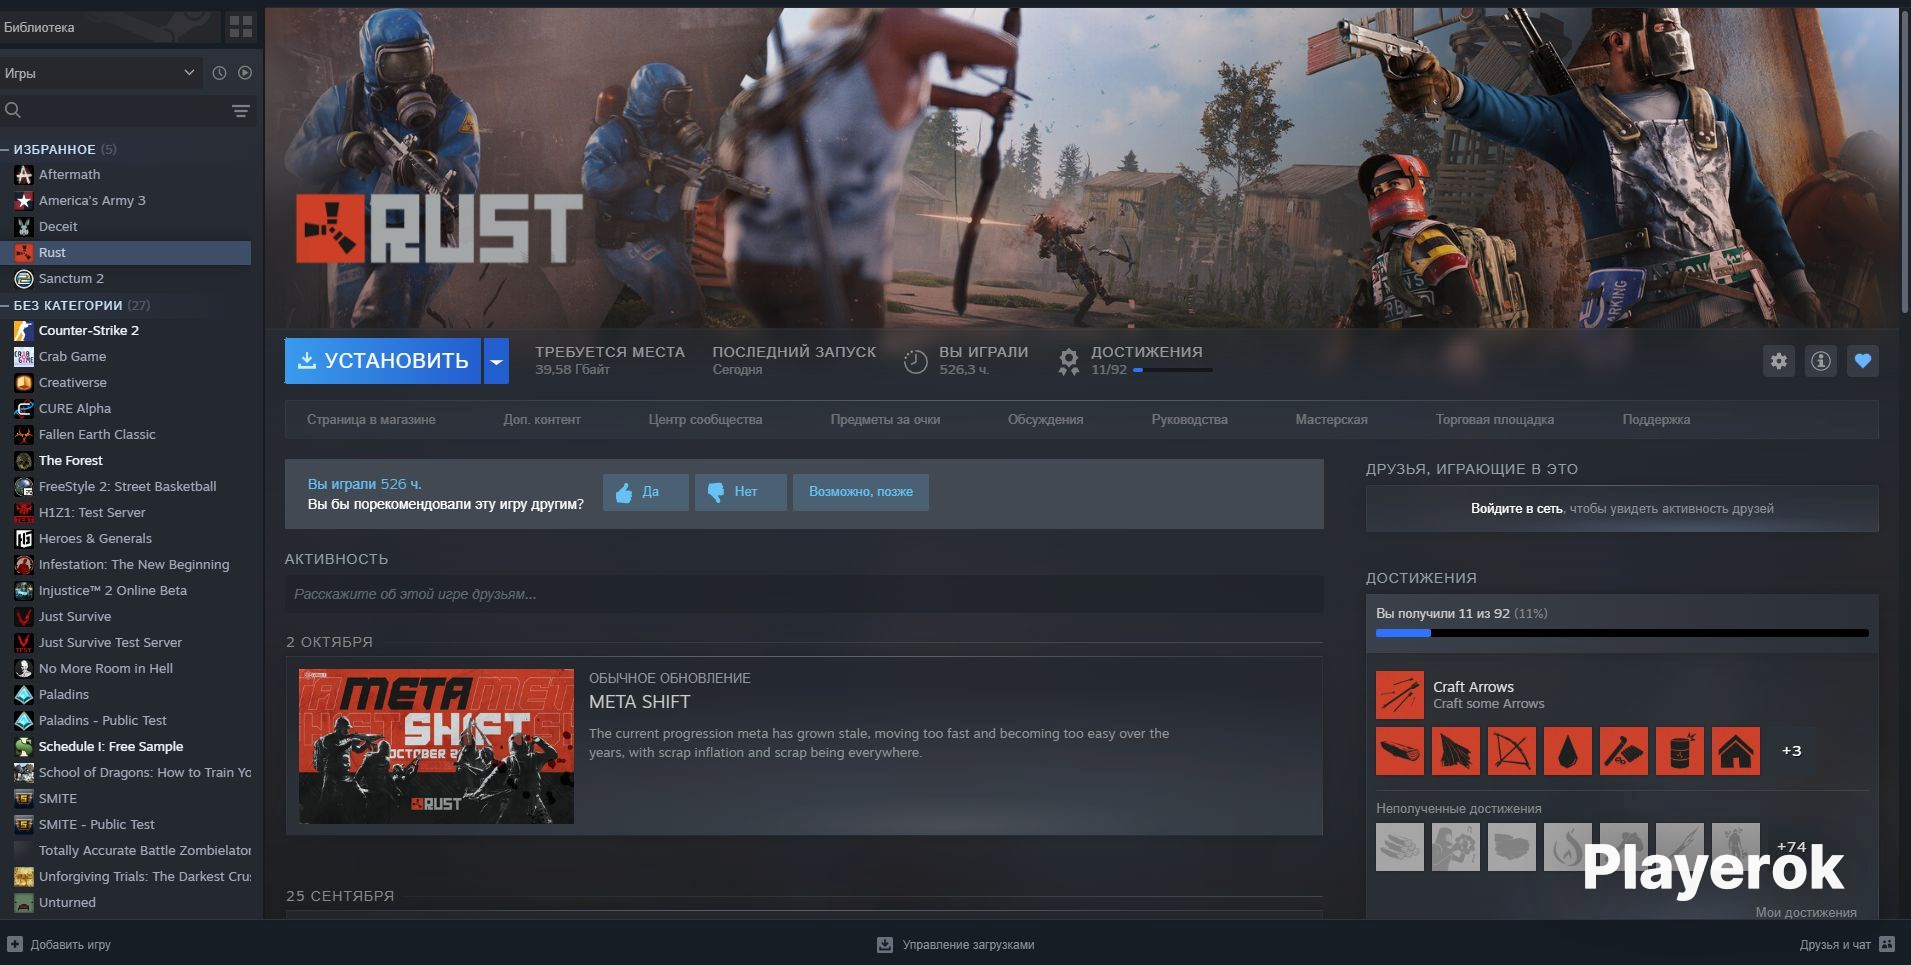Toggle ready-to-play games filter
Screen dimensions: 1911x965
[245, 73]
